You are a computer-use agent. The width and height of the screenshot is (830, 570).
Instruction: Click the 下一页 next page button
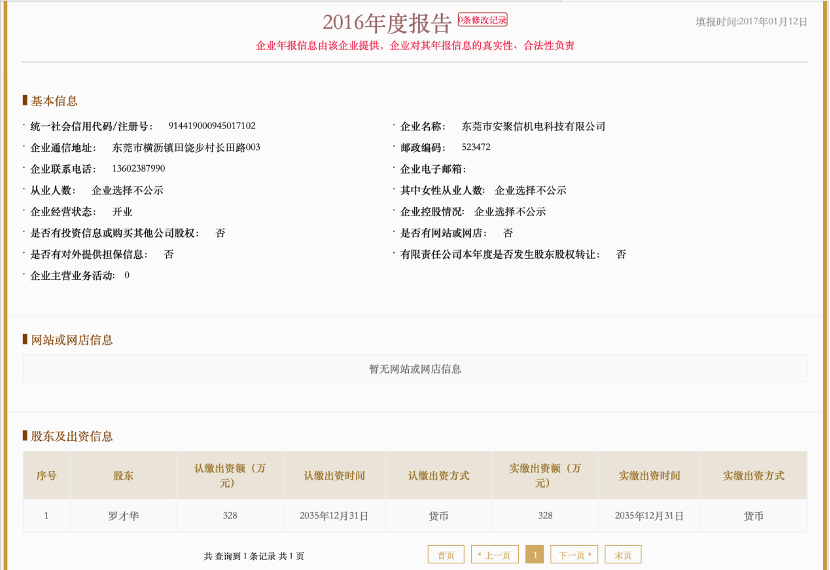pos(574,555)
